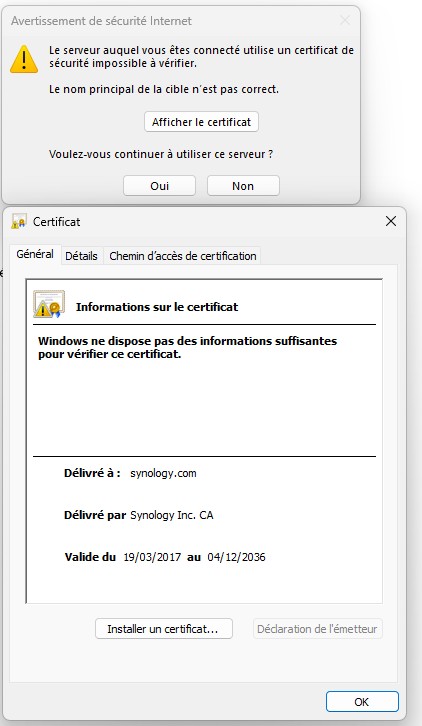This screenshot has width=422, height=726.
Task: Click the 04/12/2036 expiry date
Action: point(236,557)
